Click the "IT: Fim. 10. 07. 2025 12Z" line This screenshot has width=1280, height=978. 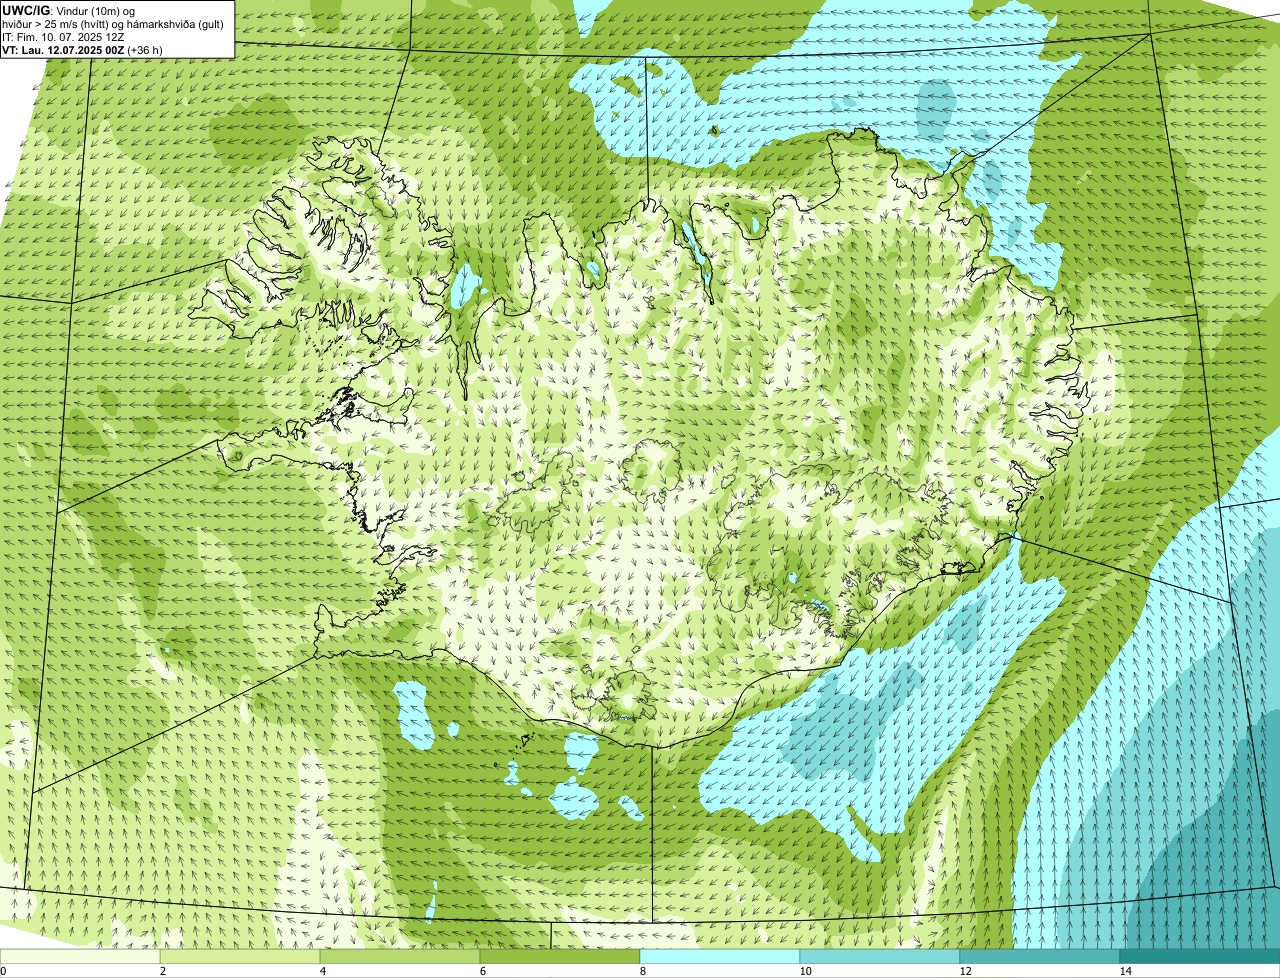point(63,36)
